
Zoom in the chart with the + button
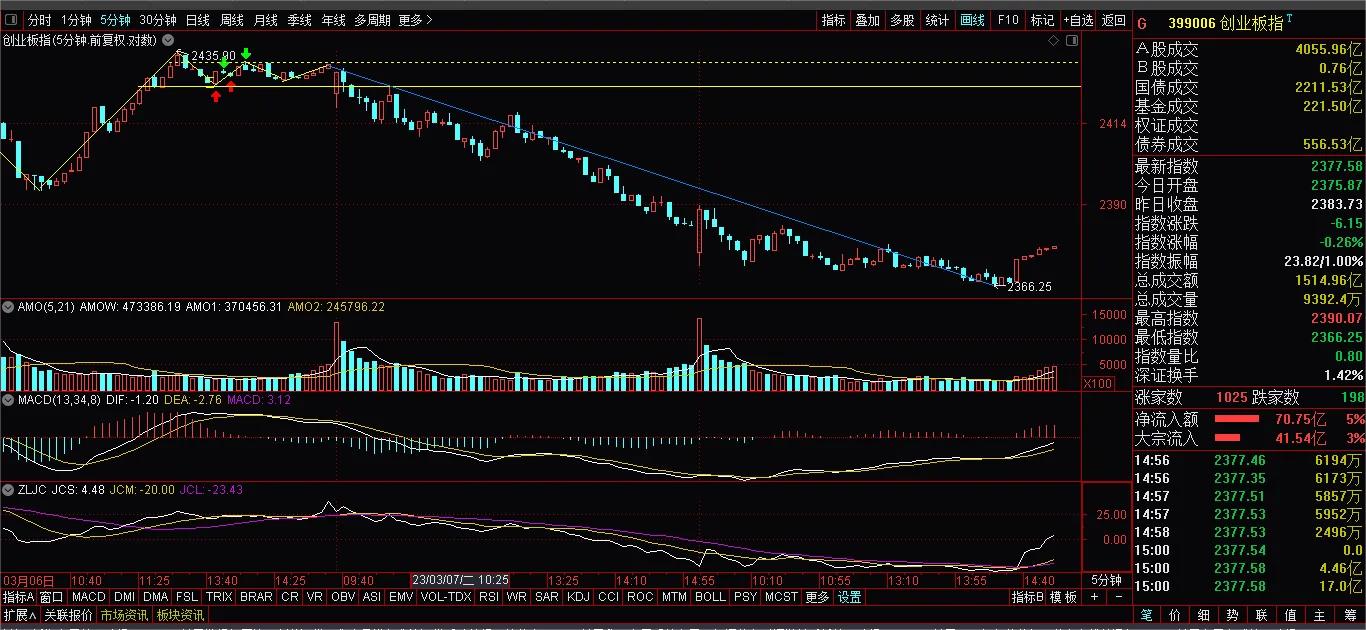pos(1094,597)
